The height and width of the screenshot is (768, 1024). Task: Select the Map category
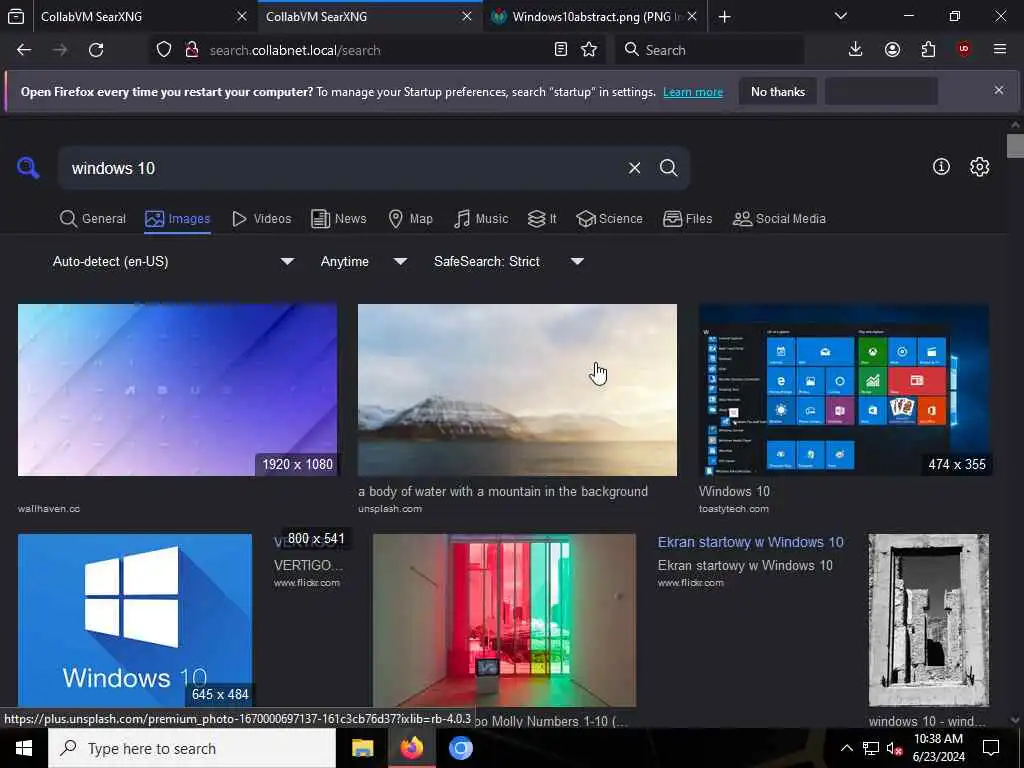click(410, 219)
